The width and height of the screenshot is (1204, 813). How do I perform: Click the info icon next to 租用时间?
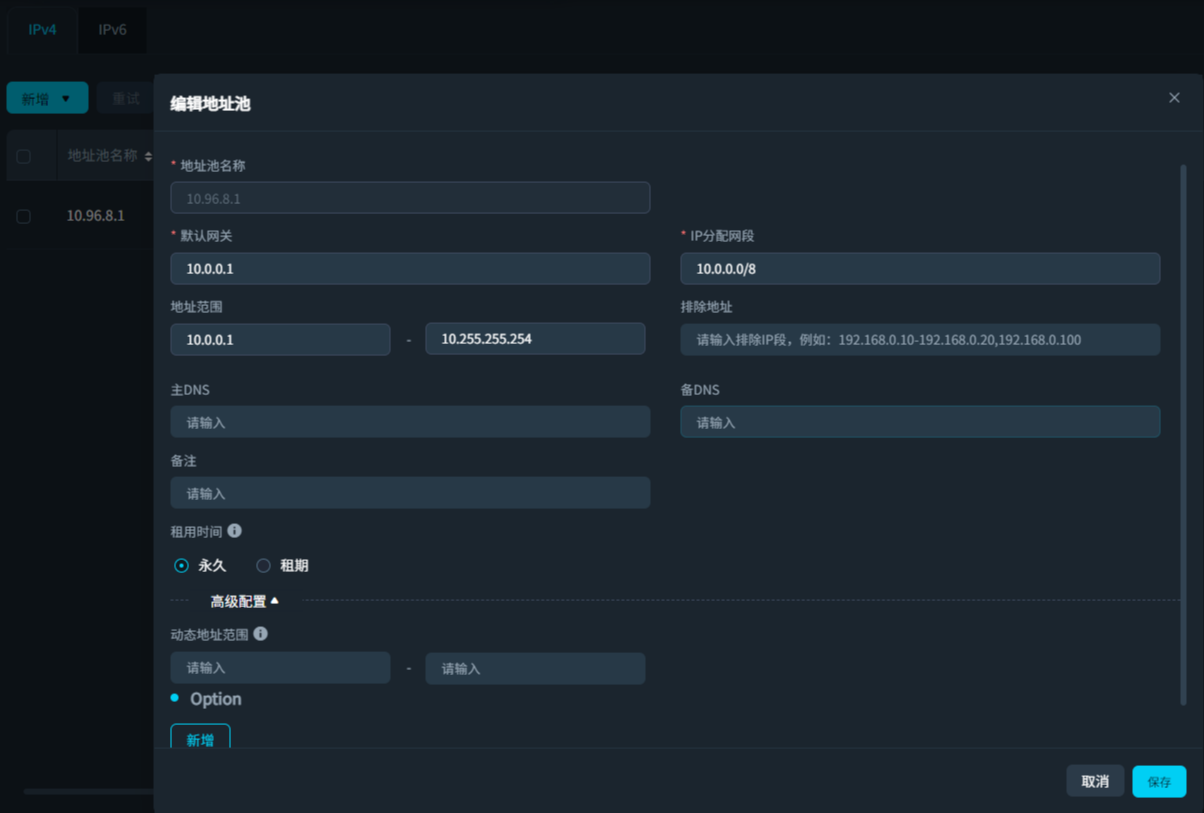[234, 531]
